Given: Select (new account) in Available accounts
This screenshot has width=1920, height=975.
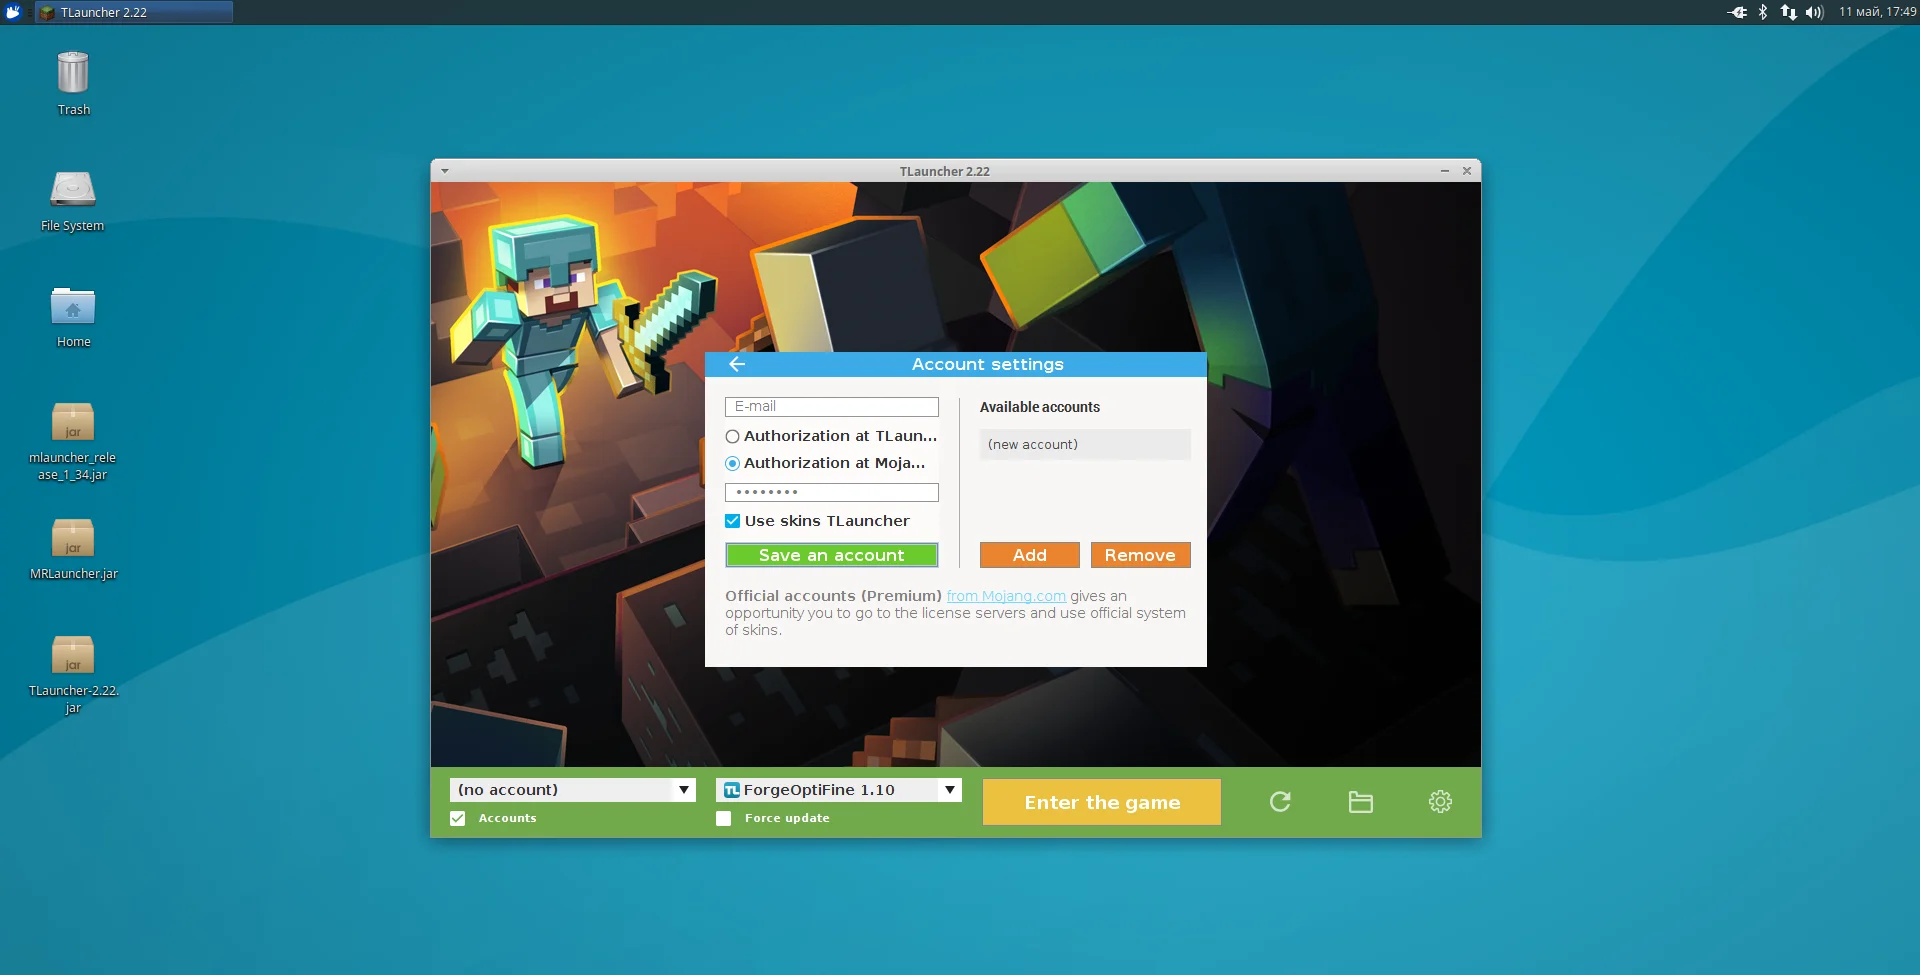Looking at the screenshot, I should pos(1085,445).
